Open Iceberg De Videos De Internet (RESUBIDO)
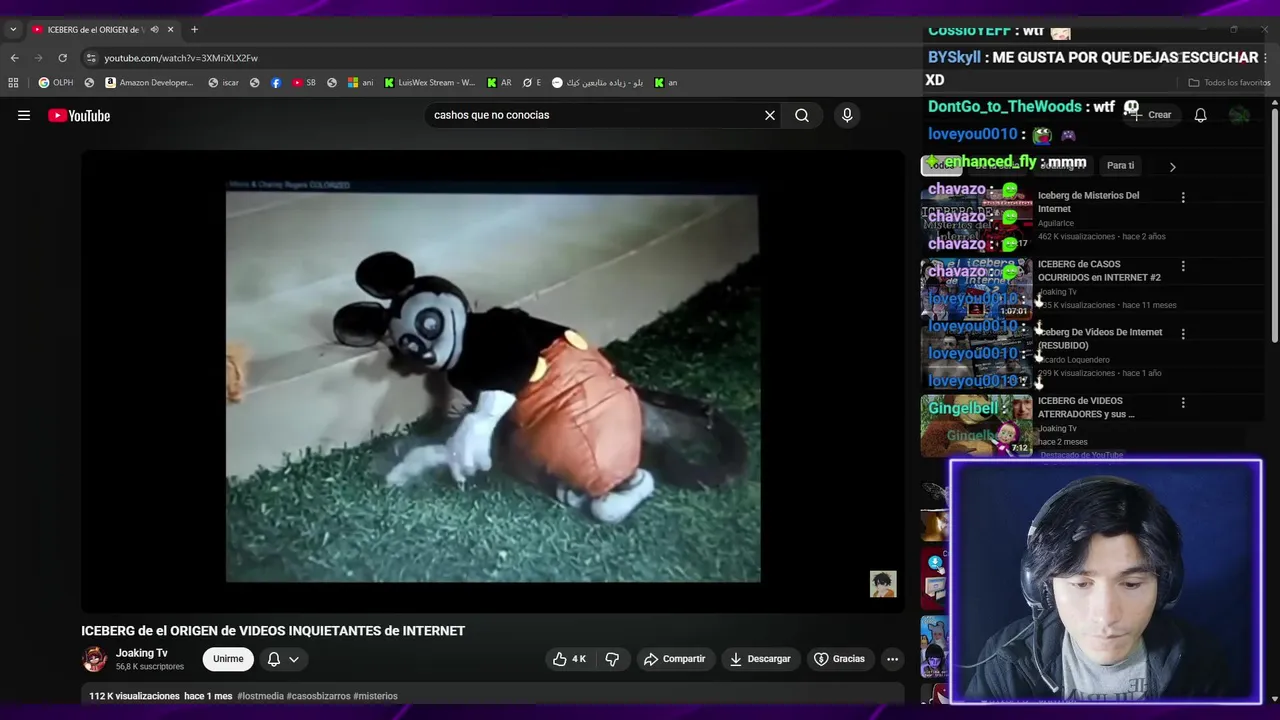 coord(1100,339)
